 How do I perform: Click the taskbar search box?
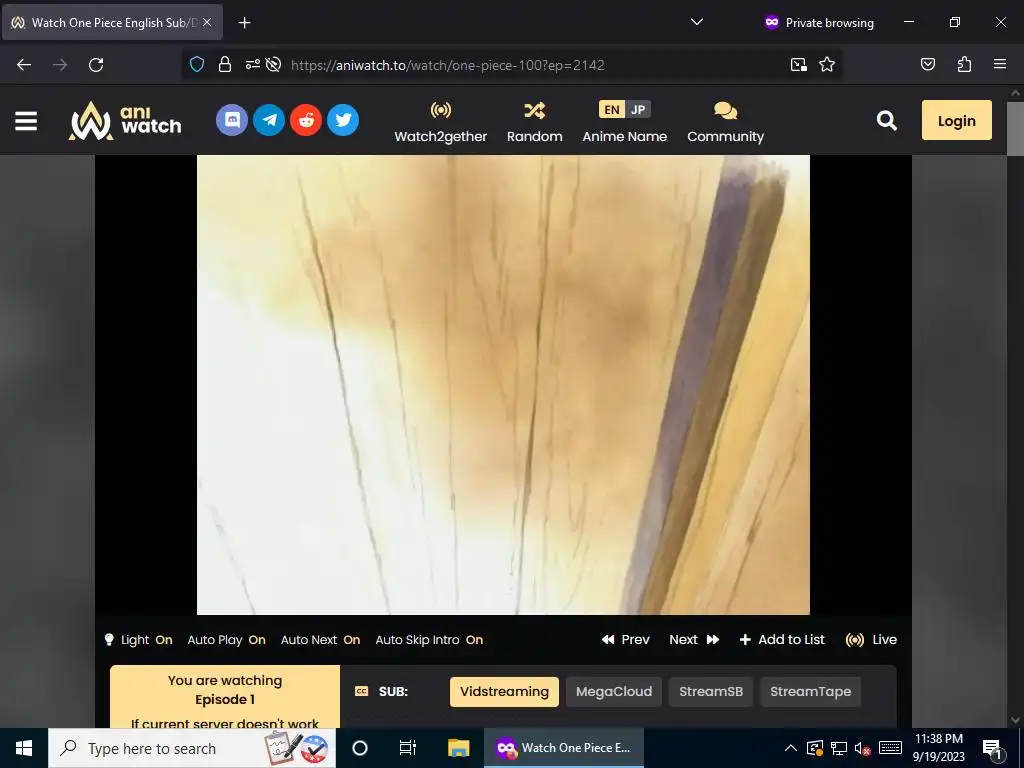(192, 748)
